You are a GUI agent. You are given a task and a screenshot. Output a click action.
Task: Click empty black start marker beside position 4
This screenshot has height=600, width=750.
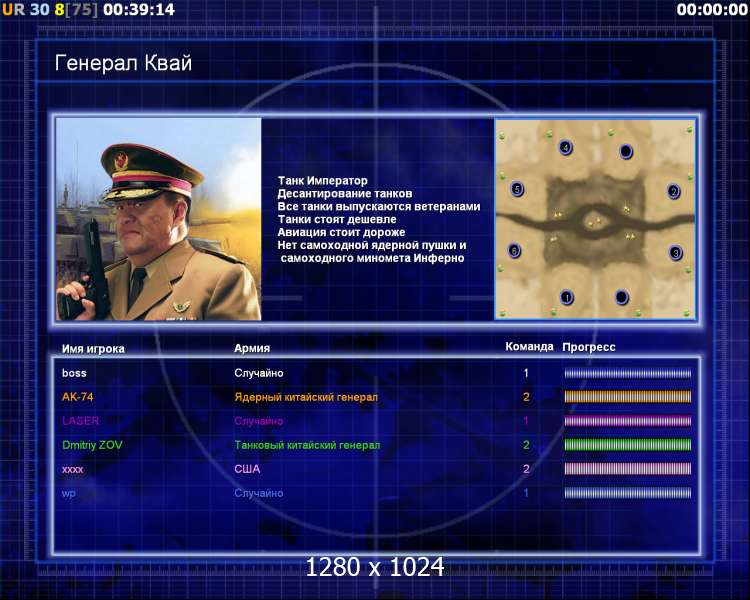click(626, 152)
